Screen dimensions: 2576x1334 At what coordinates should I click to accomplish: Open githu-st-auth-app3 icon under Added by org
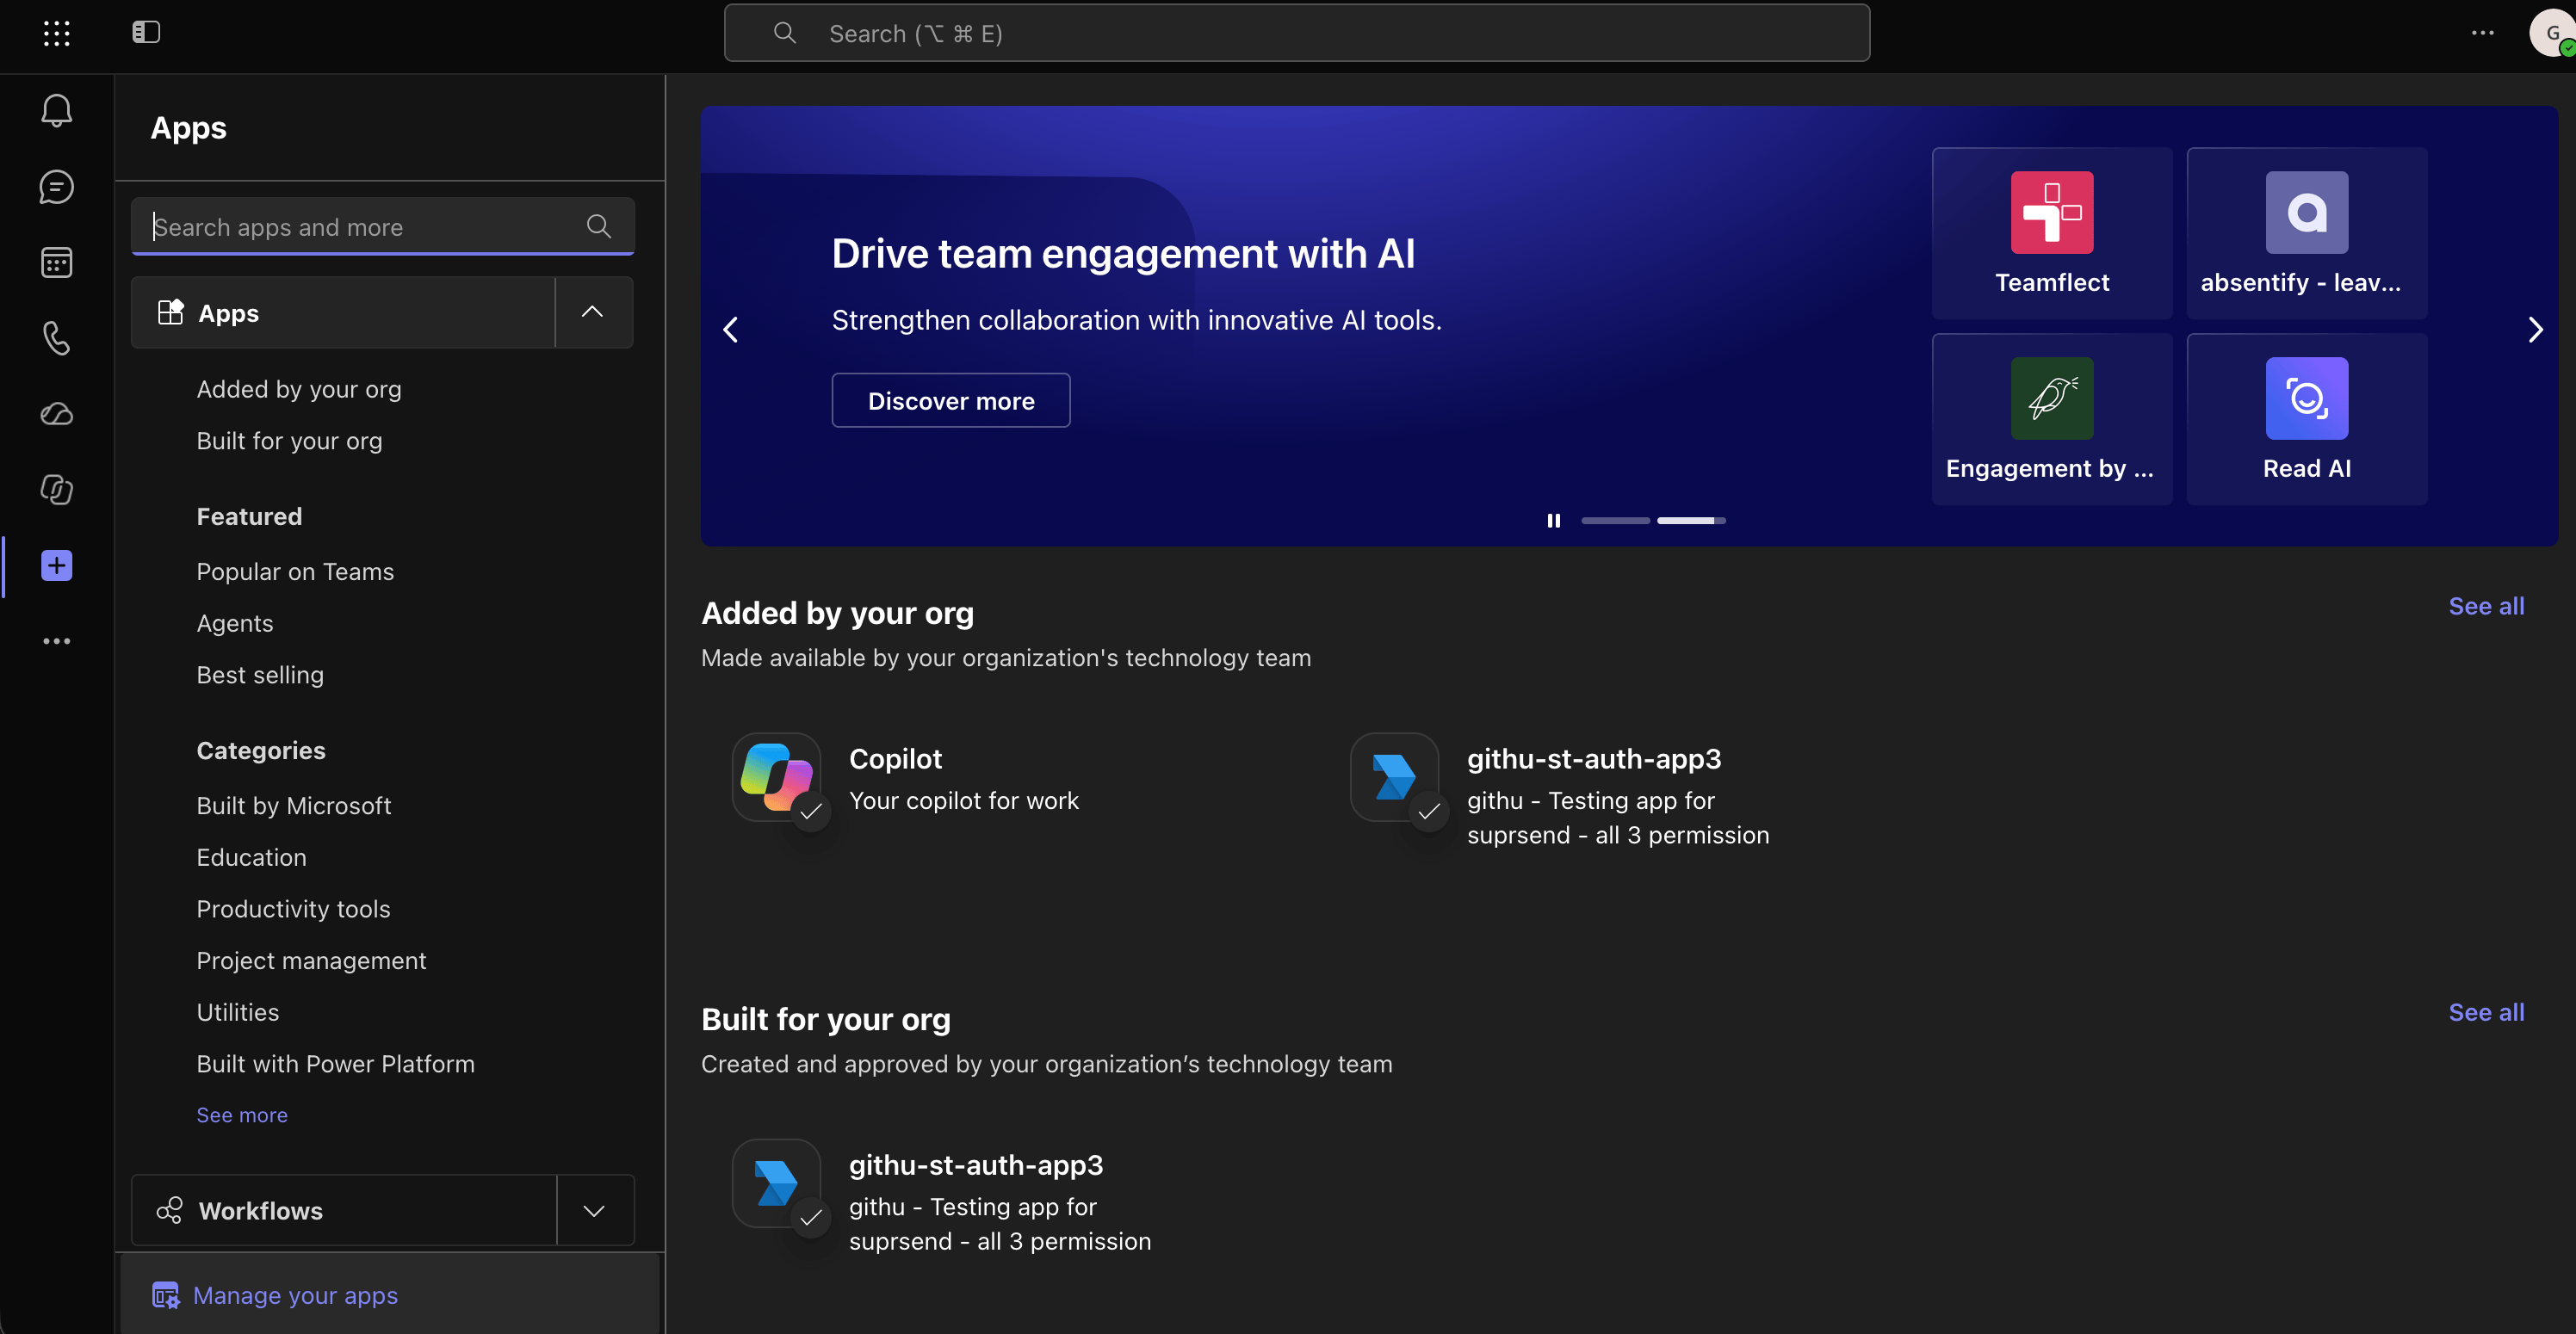(1395, 777)
